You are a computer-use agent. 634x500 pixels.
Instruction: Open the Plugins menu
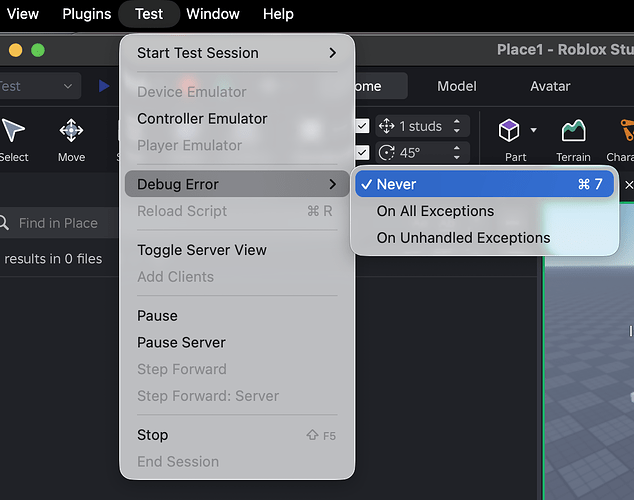pyautogui.click(x=87, y=14)
